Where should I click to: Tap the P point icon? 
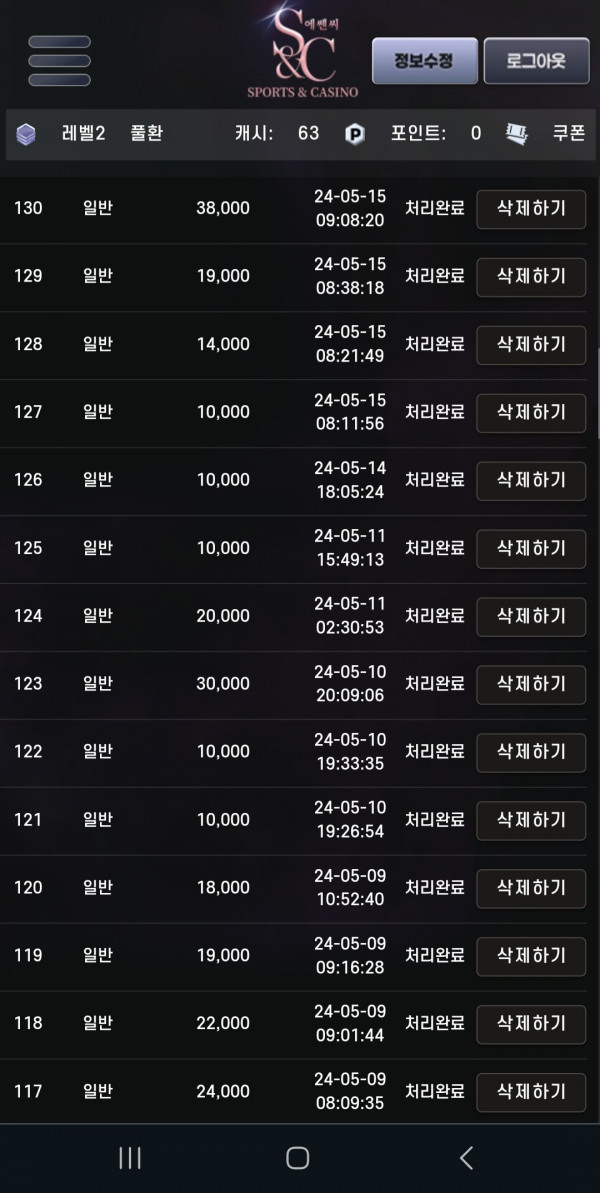(354, 135)
